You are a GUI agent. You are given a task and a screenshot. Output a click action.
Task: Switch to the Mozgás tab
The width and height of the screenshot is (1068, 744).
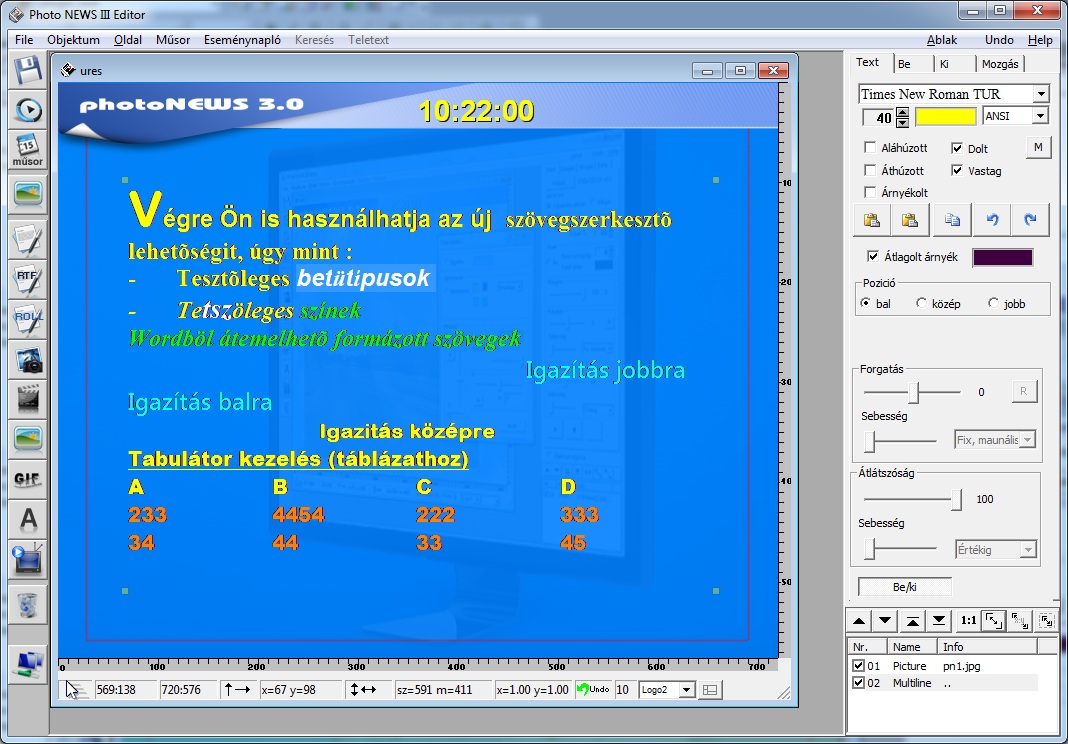click(x=999, y=64)
